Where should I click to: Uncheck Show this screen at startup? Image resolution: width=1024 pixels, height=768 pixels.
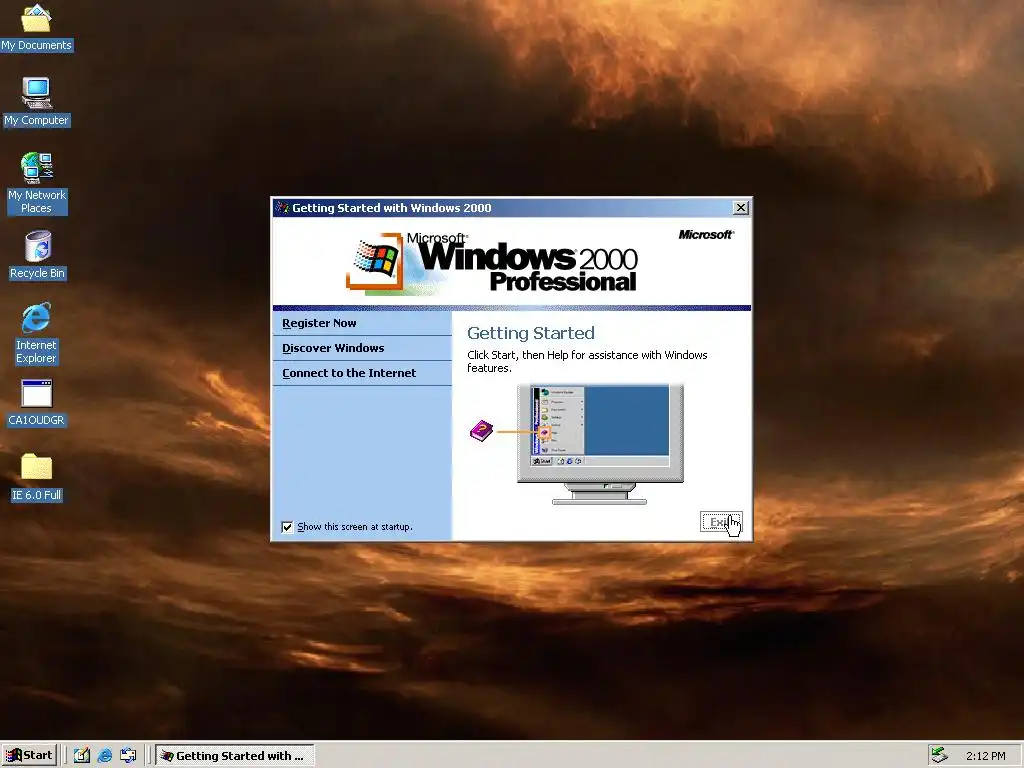tap(287, 527)
